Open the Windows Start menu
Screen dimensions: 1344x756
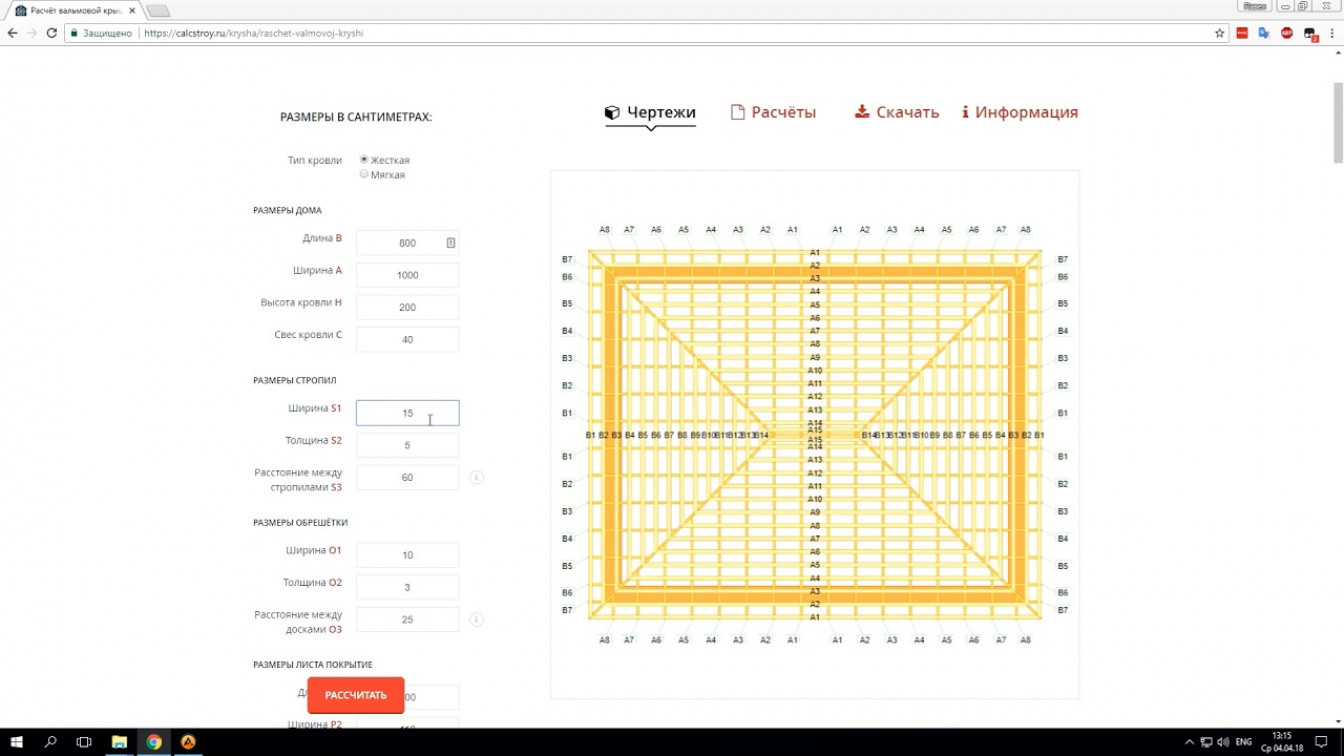17,742
